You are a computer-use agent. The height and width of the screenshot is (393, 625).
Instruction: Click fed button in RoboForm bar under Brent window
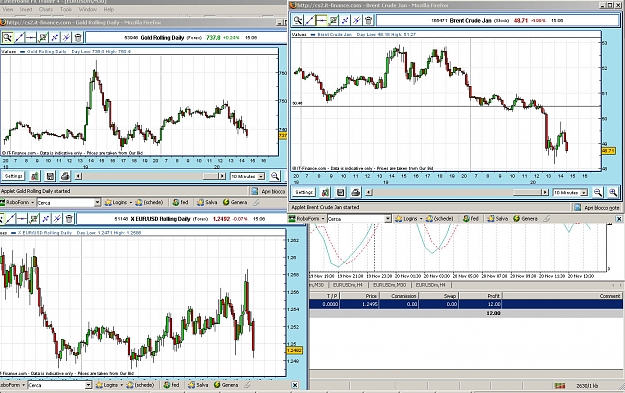coord(471,219)
